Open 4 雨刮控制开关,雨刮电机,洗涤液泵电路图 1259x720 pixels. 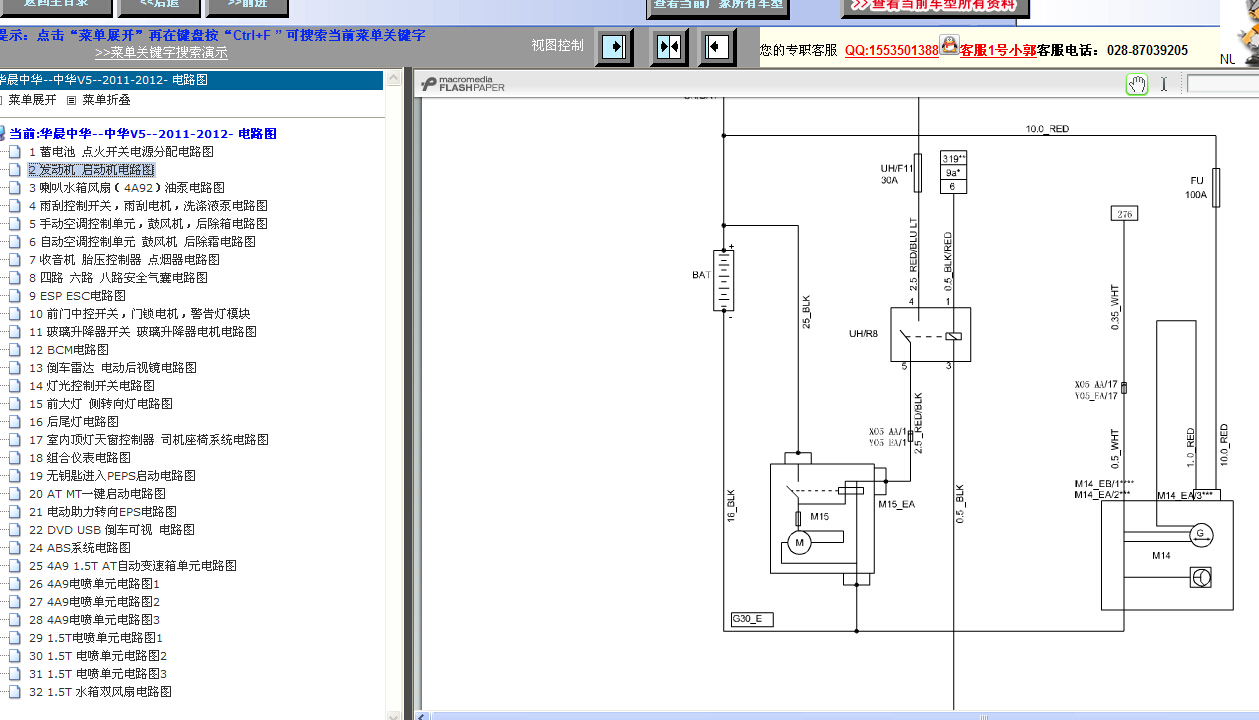point(148,206)
